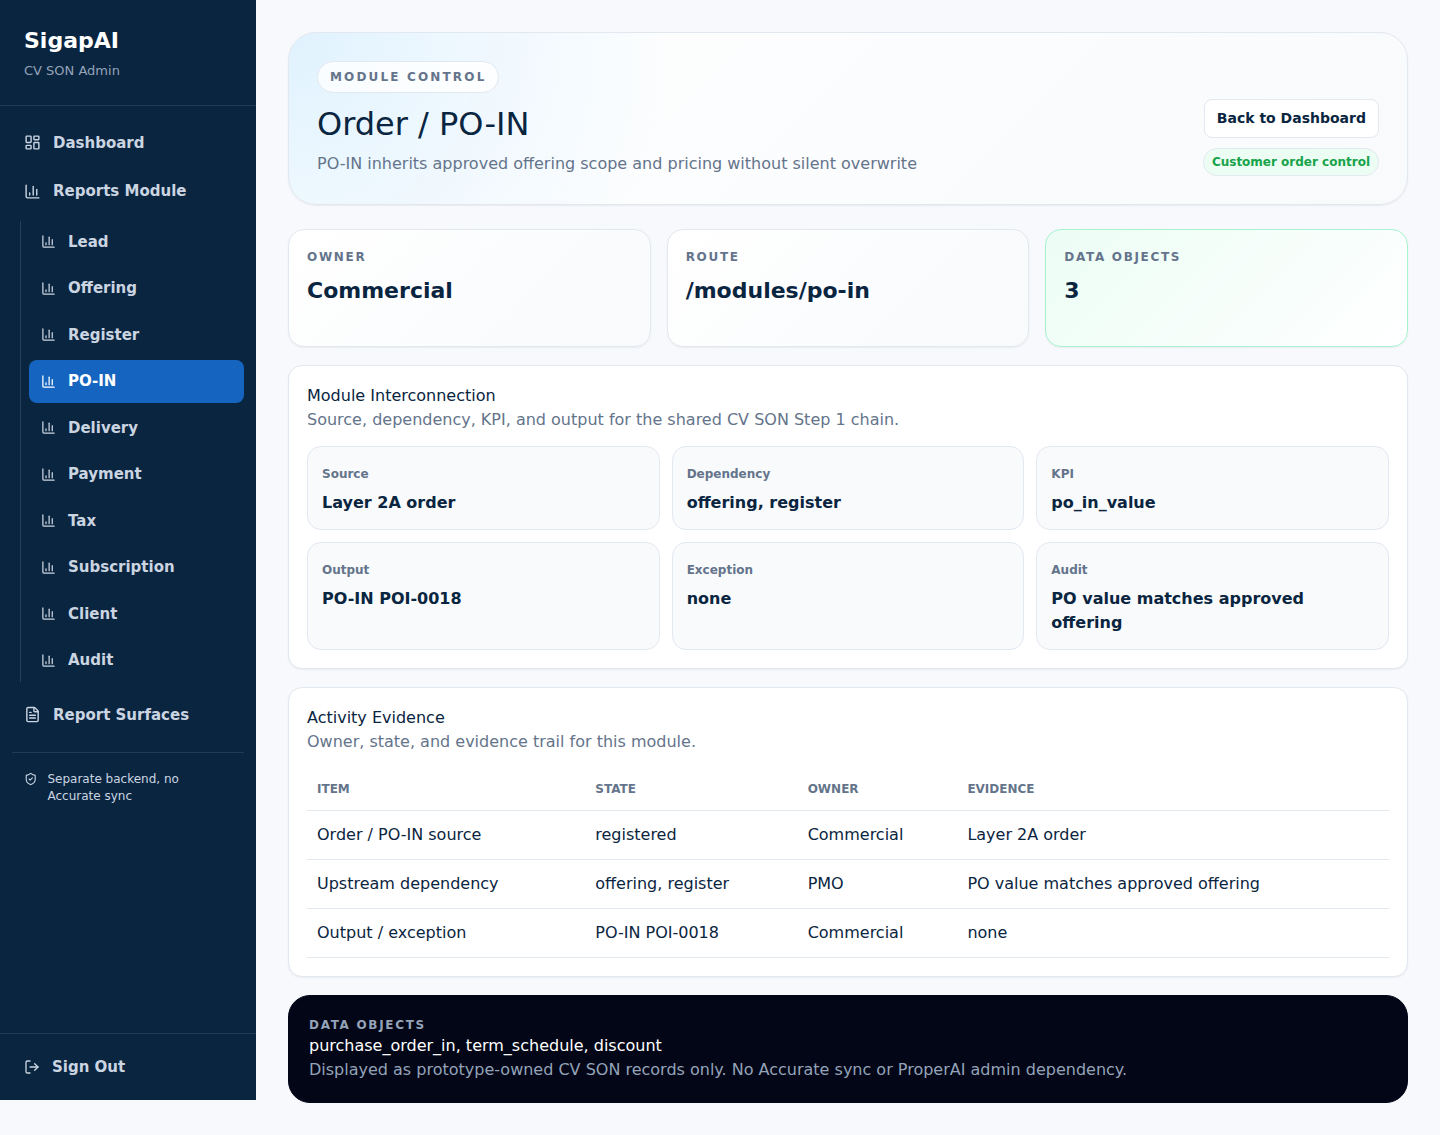The height and width of the screenshot is (1135, 1440).
Task: Click the Back to Dashboard button
Action: click(x=1291, y=118)
